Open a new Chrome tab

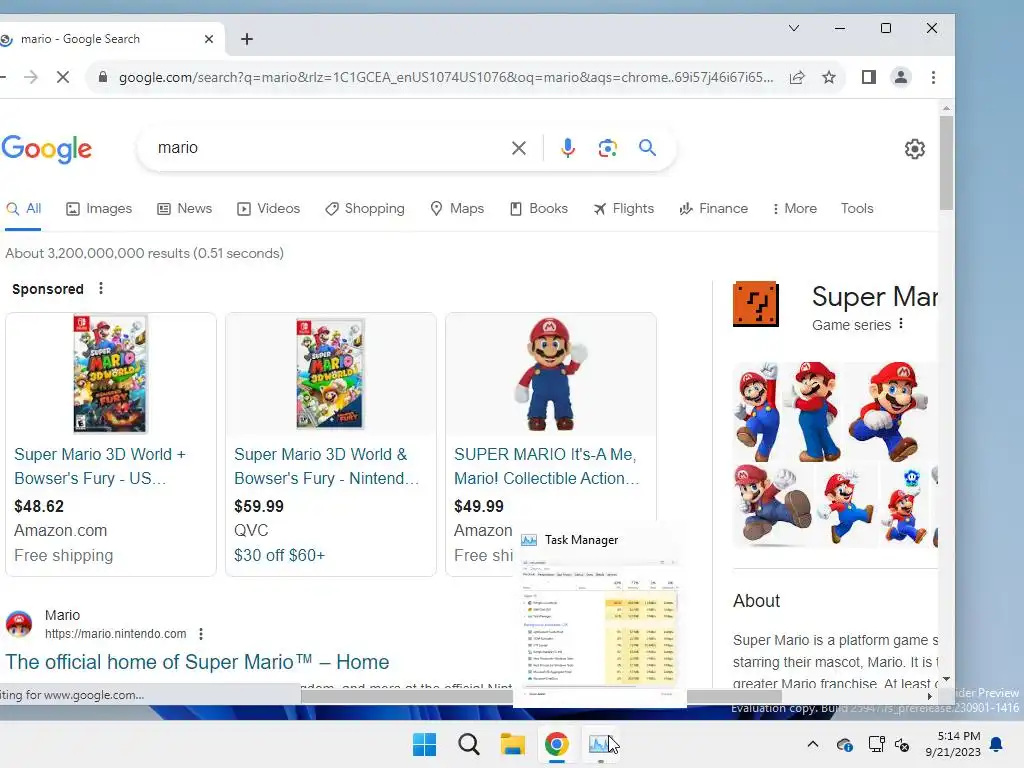[246, 39]
